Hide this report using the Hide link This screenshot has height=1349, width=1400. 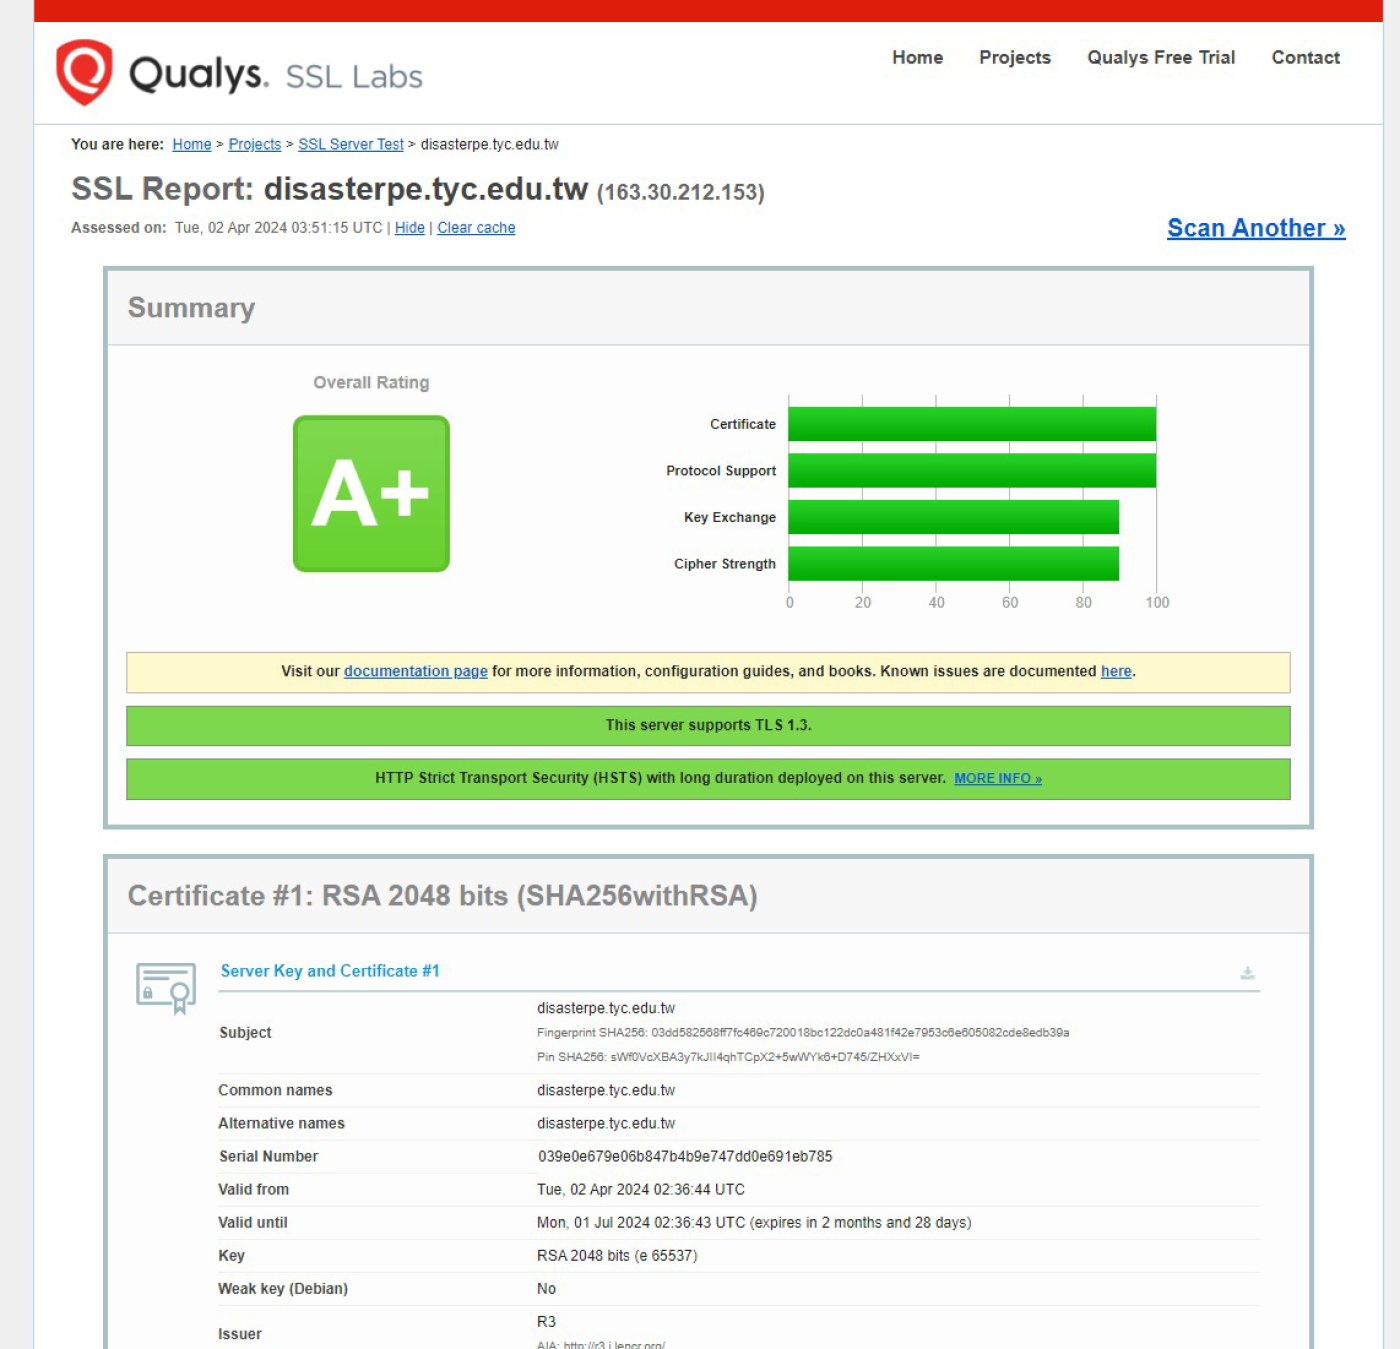(409, 228)
